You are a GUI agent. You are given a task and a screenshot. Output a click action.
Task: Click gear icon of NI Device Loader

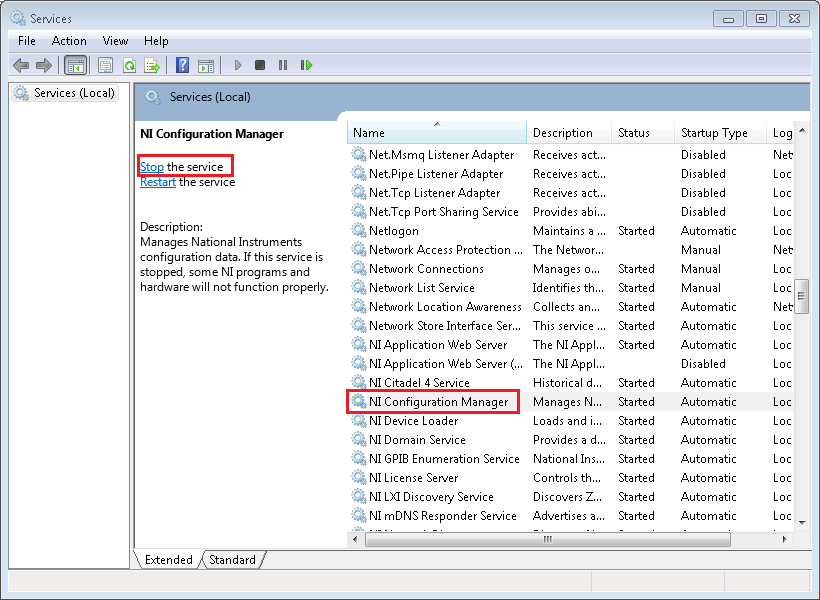click(x=358, y=420)
